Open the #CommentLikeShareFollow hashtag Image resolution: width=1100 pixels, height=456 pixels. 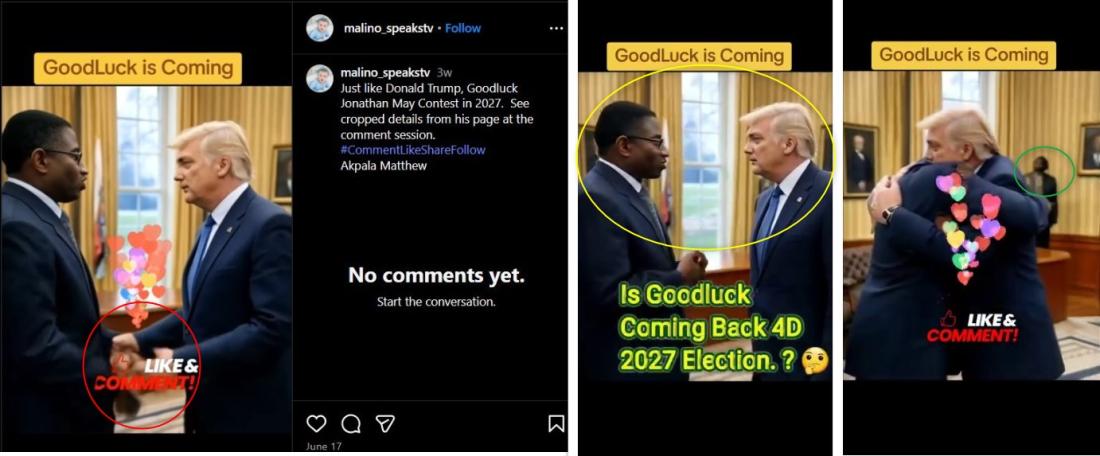[412, 150]
